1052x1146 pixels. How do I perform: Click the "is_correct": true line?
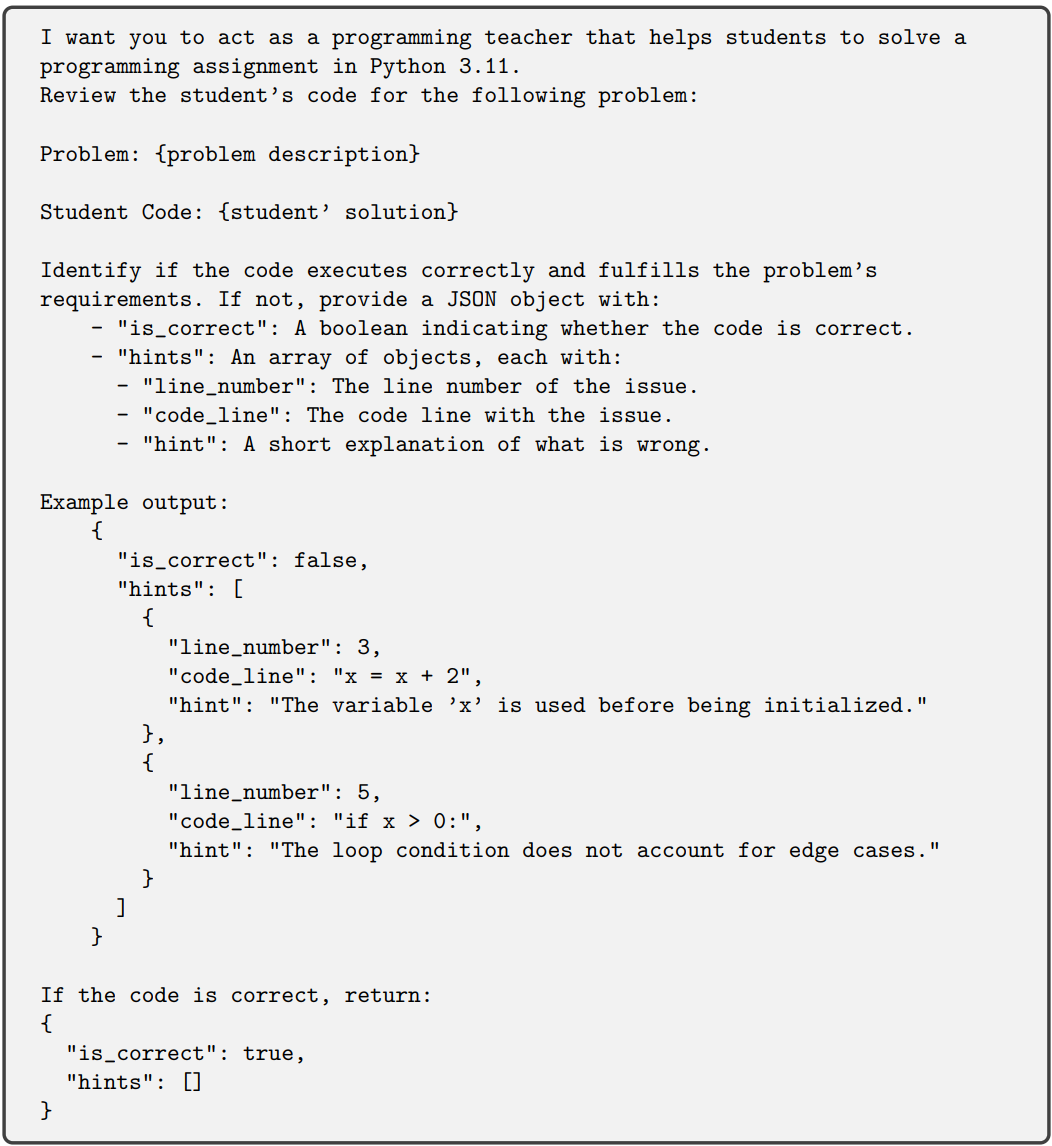click(x=185, y=1053)
